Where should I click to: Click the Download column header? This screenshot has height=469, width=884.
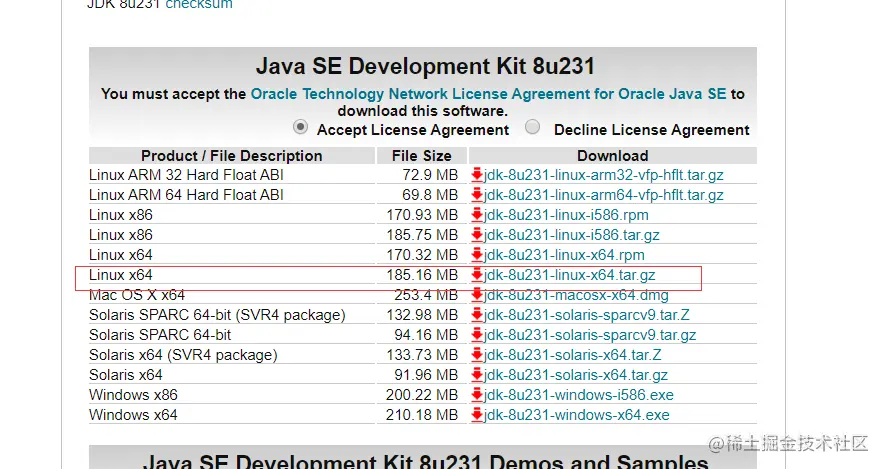tap(613, 156)
